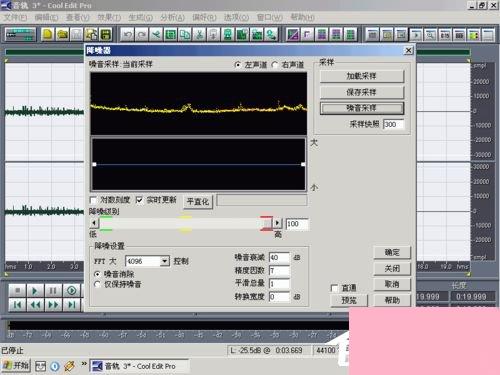Click the Rewind transport button
The image size is (500, 375).
35,305
